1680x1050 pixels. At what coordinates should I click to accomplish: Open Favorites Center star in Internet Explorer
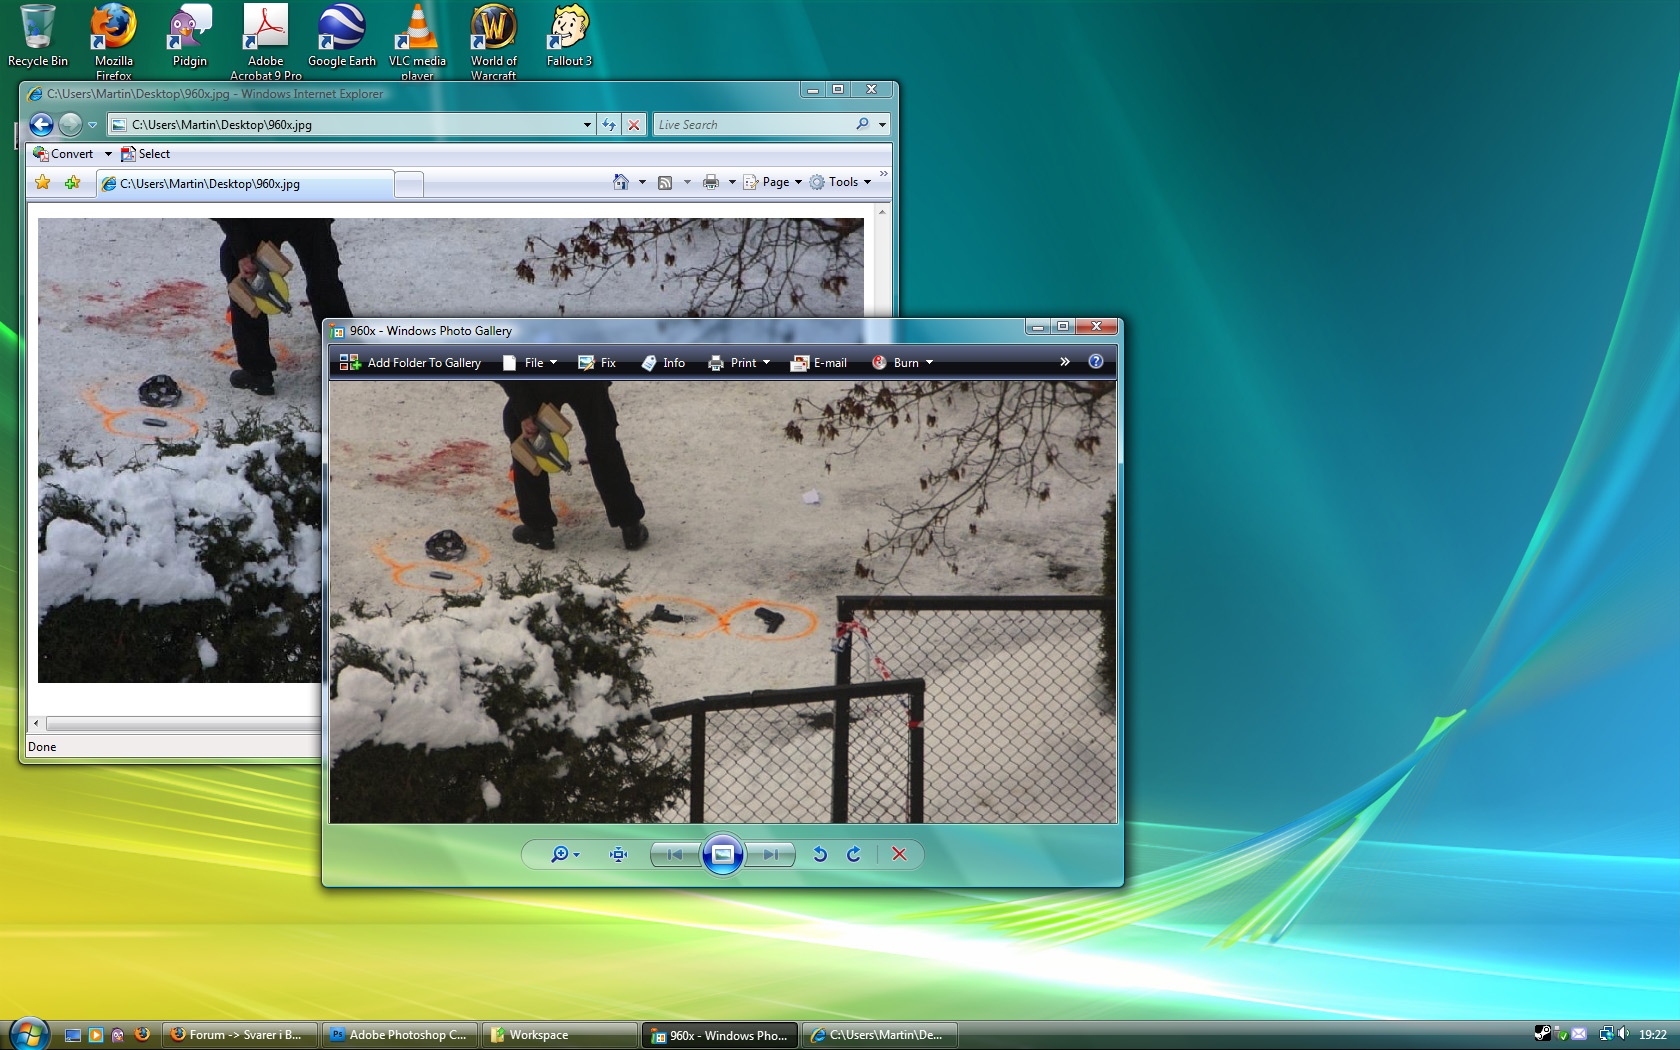(x=43, y=183)
